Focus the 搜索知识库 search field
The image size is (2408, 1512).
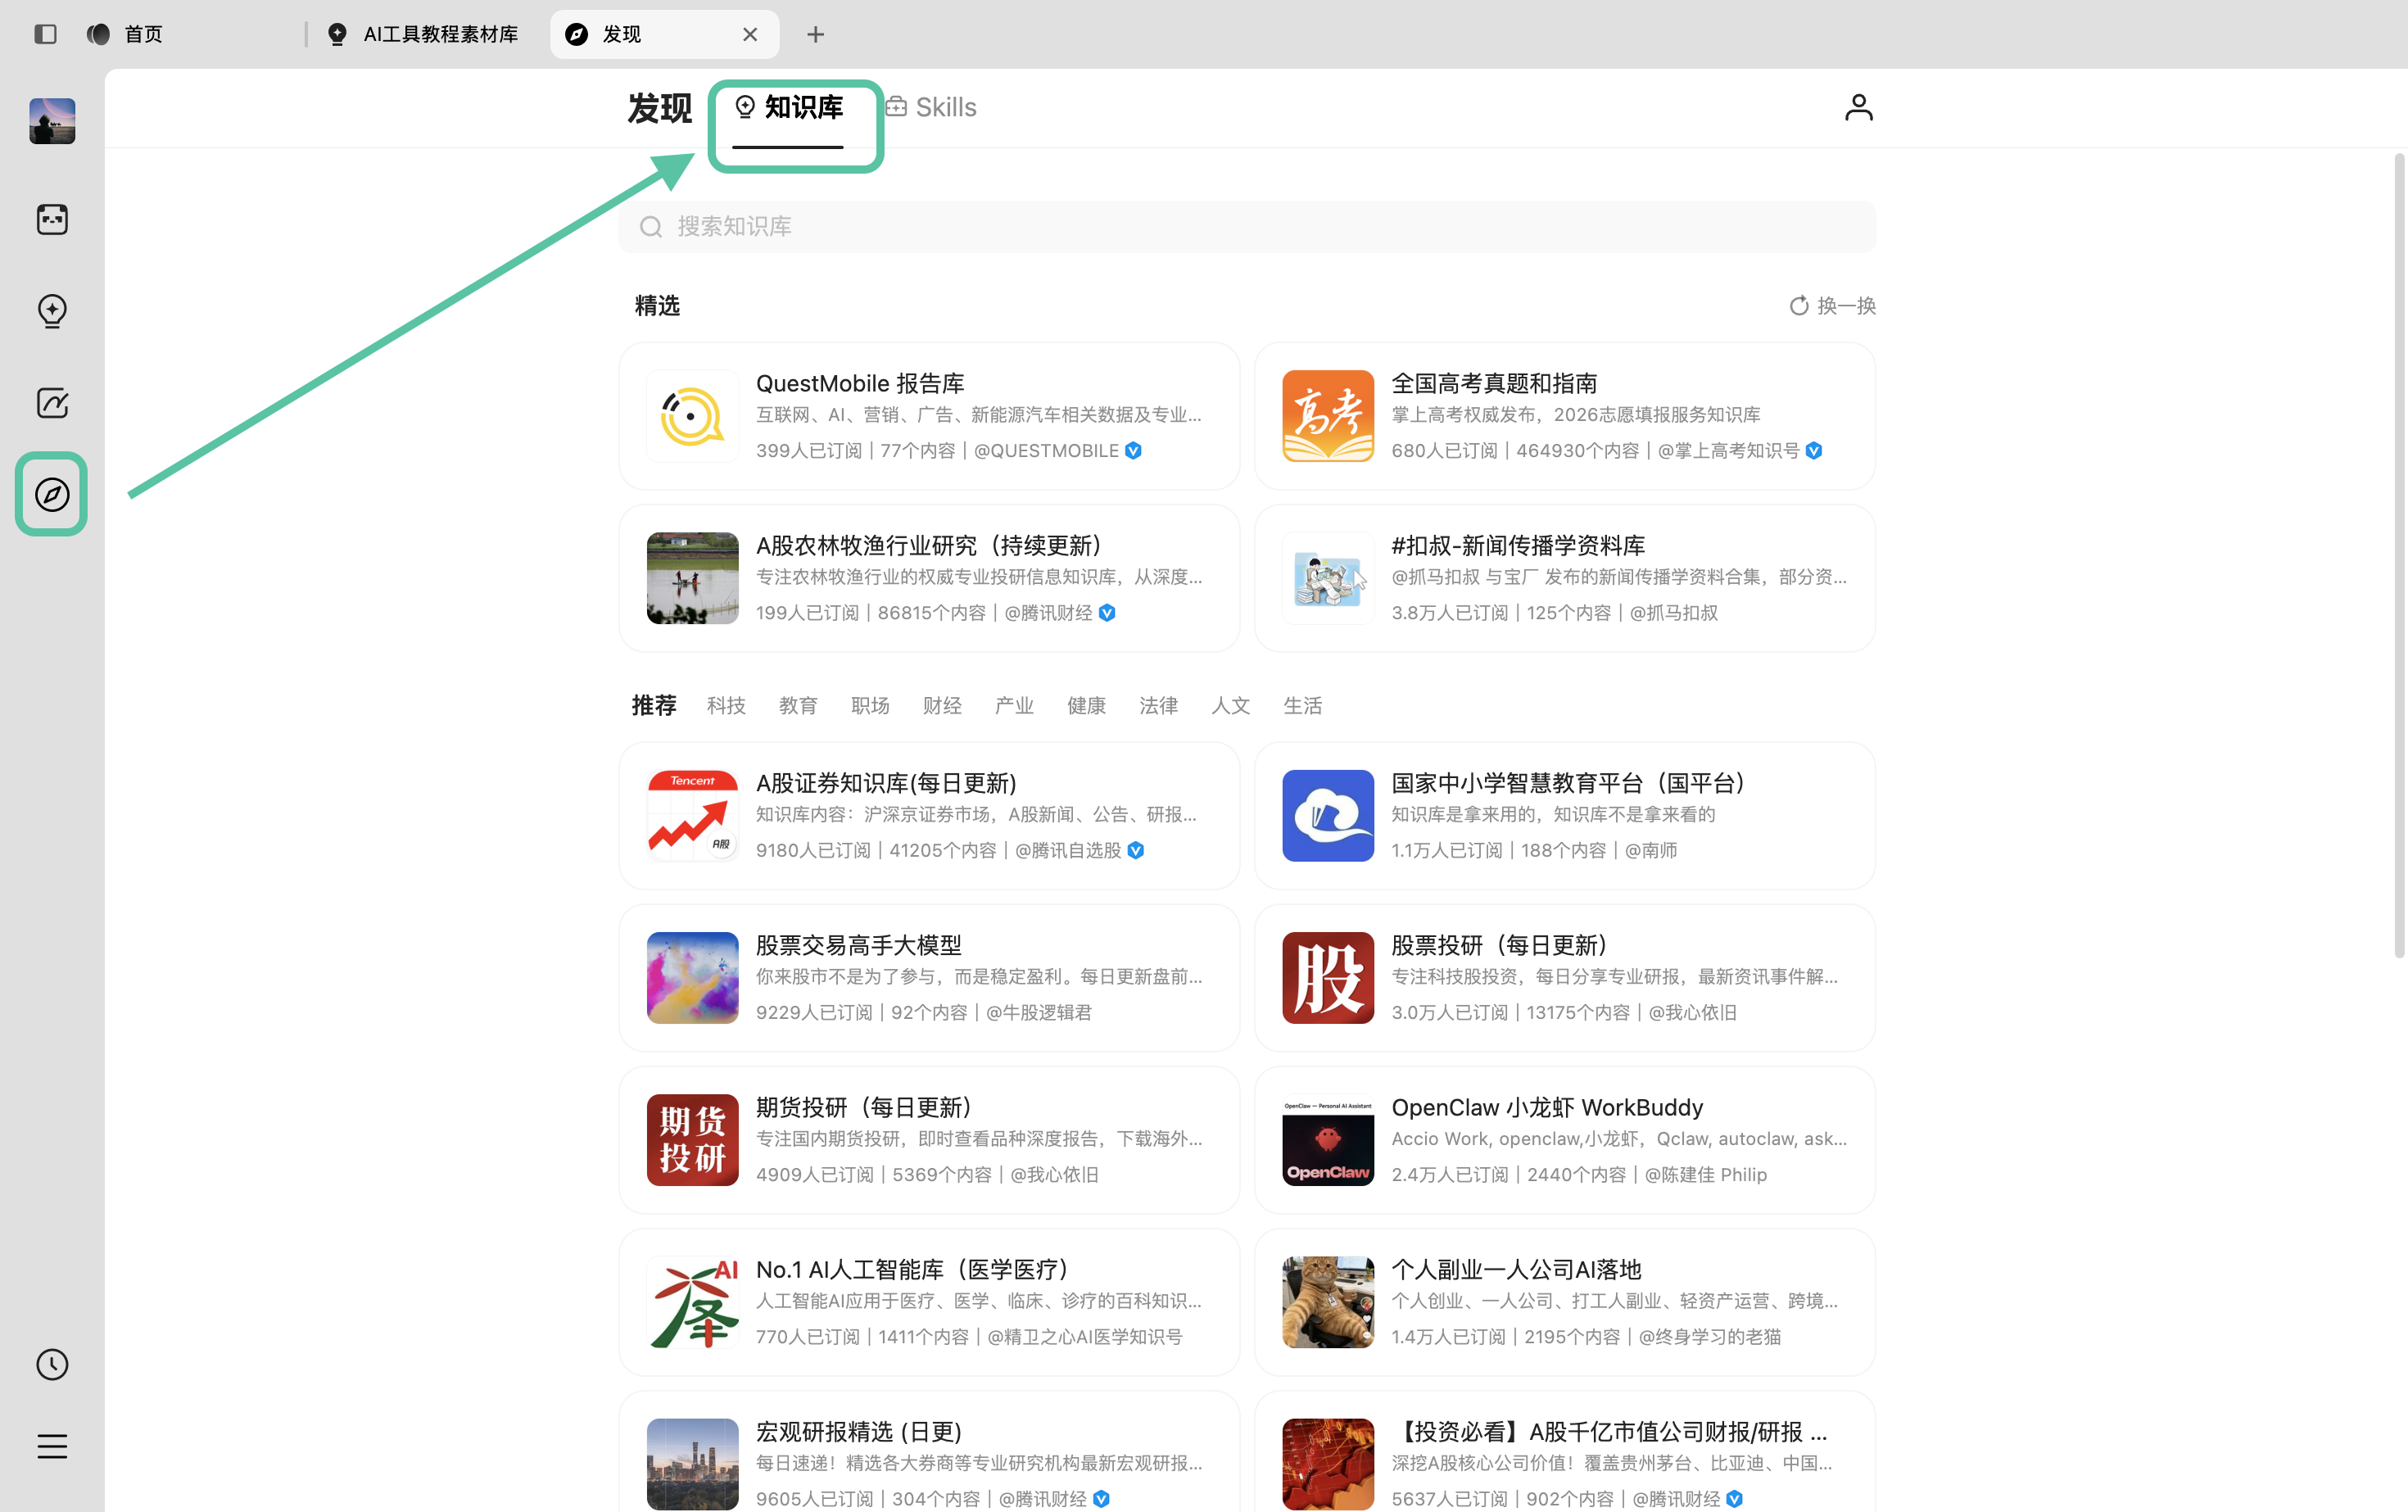pyautogui.click(x=1247, y=227)
